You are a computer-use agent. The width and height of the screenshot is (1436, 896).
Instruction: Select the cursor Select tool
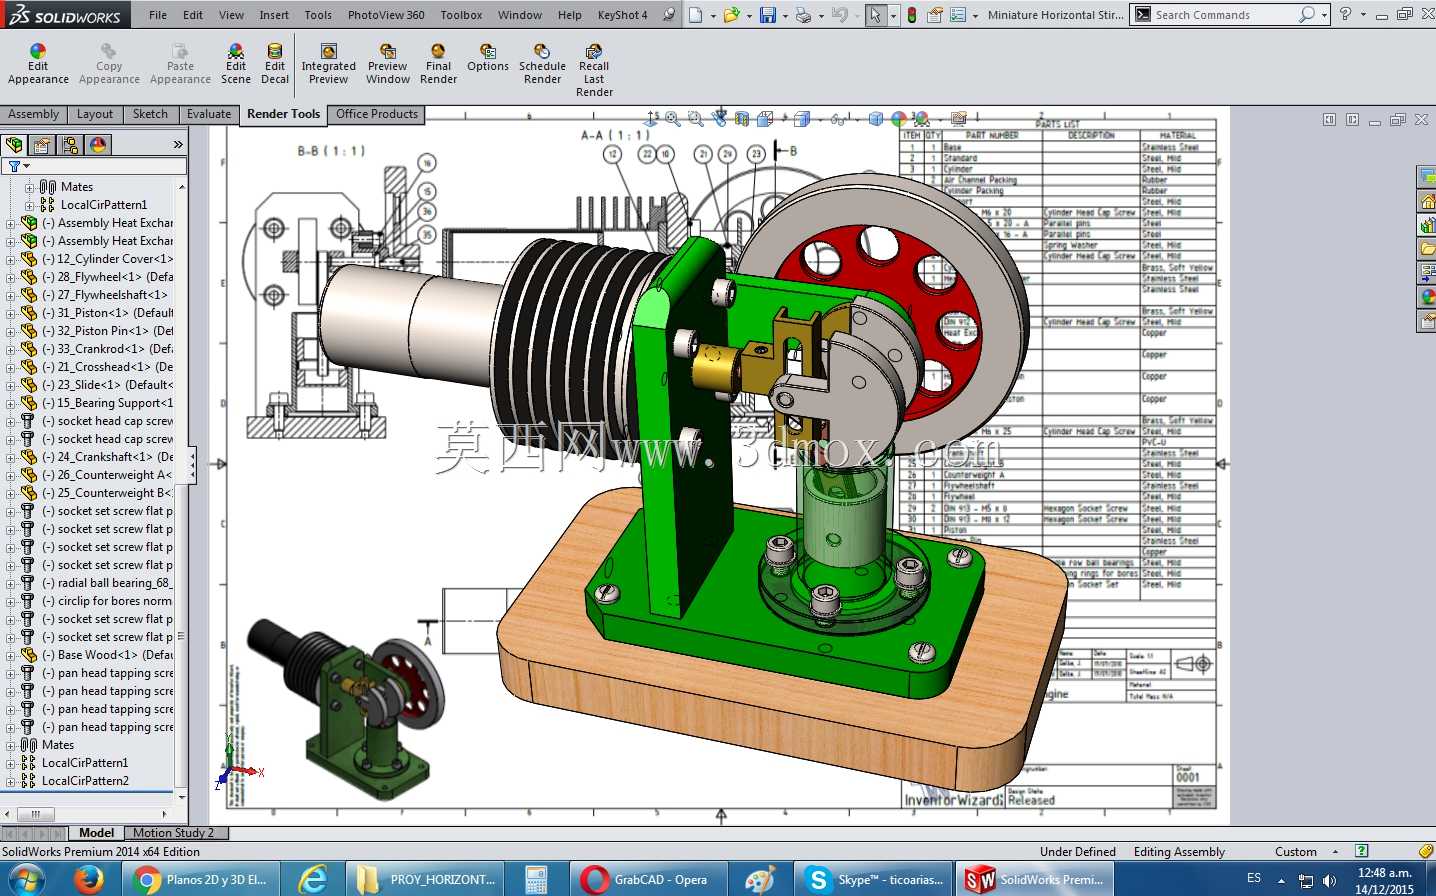(x=875, y=15)
